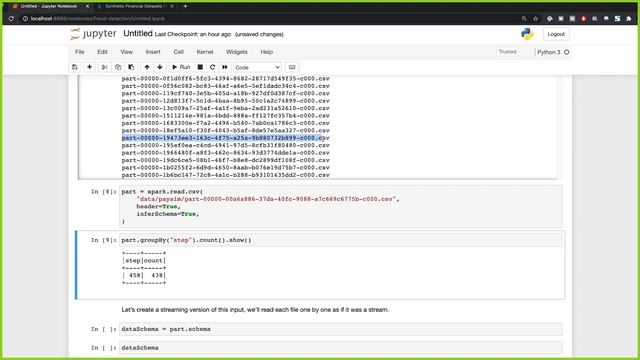Click the part.groupBy code cell In [9]
The height and width of the screenshot is (360, 640).
click(x=340, y=240)
